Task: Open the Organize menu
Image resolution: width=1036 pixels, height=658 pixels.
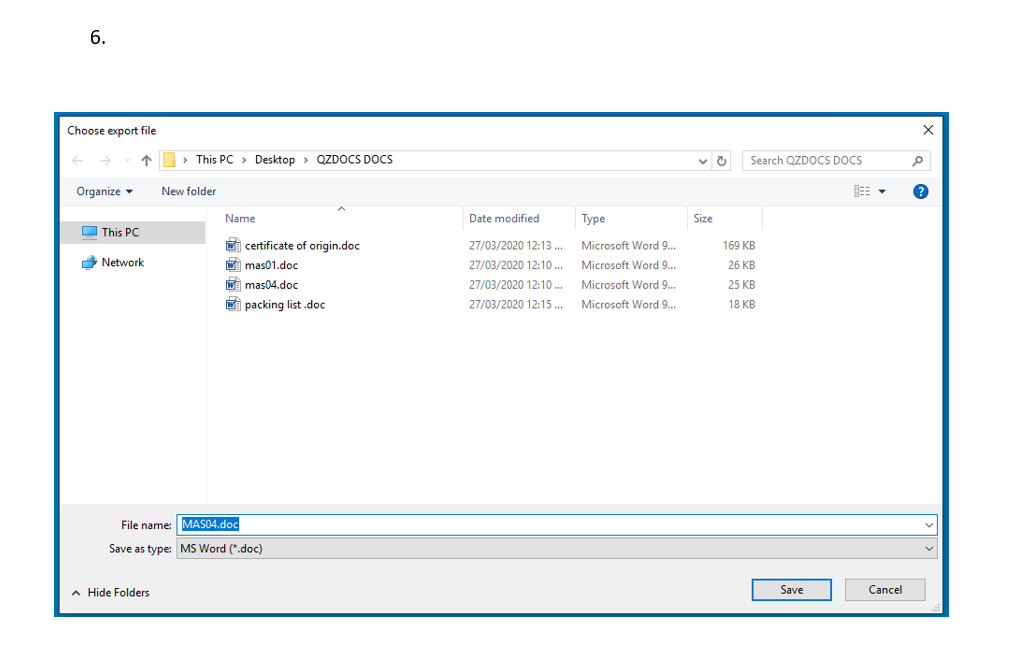Action: tap(104, 192)
